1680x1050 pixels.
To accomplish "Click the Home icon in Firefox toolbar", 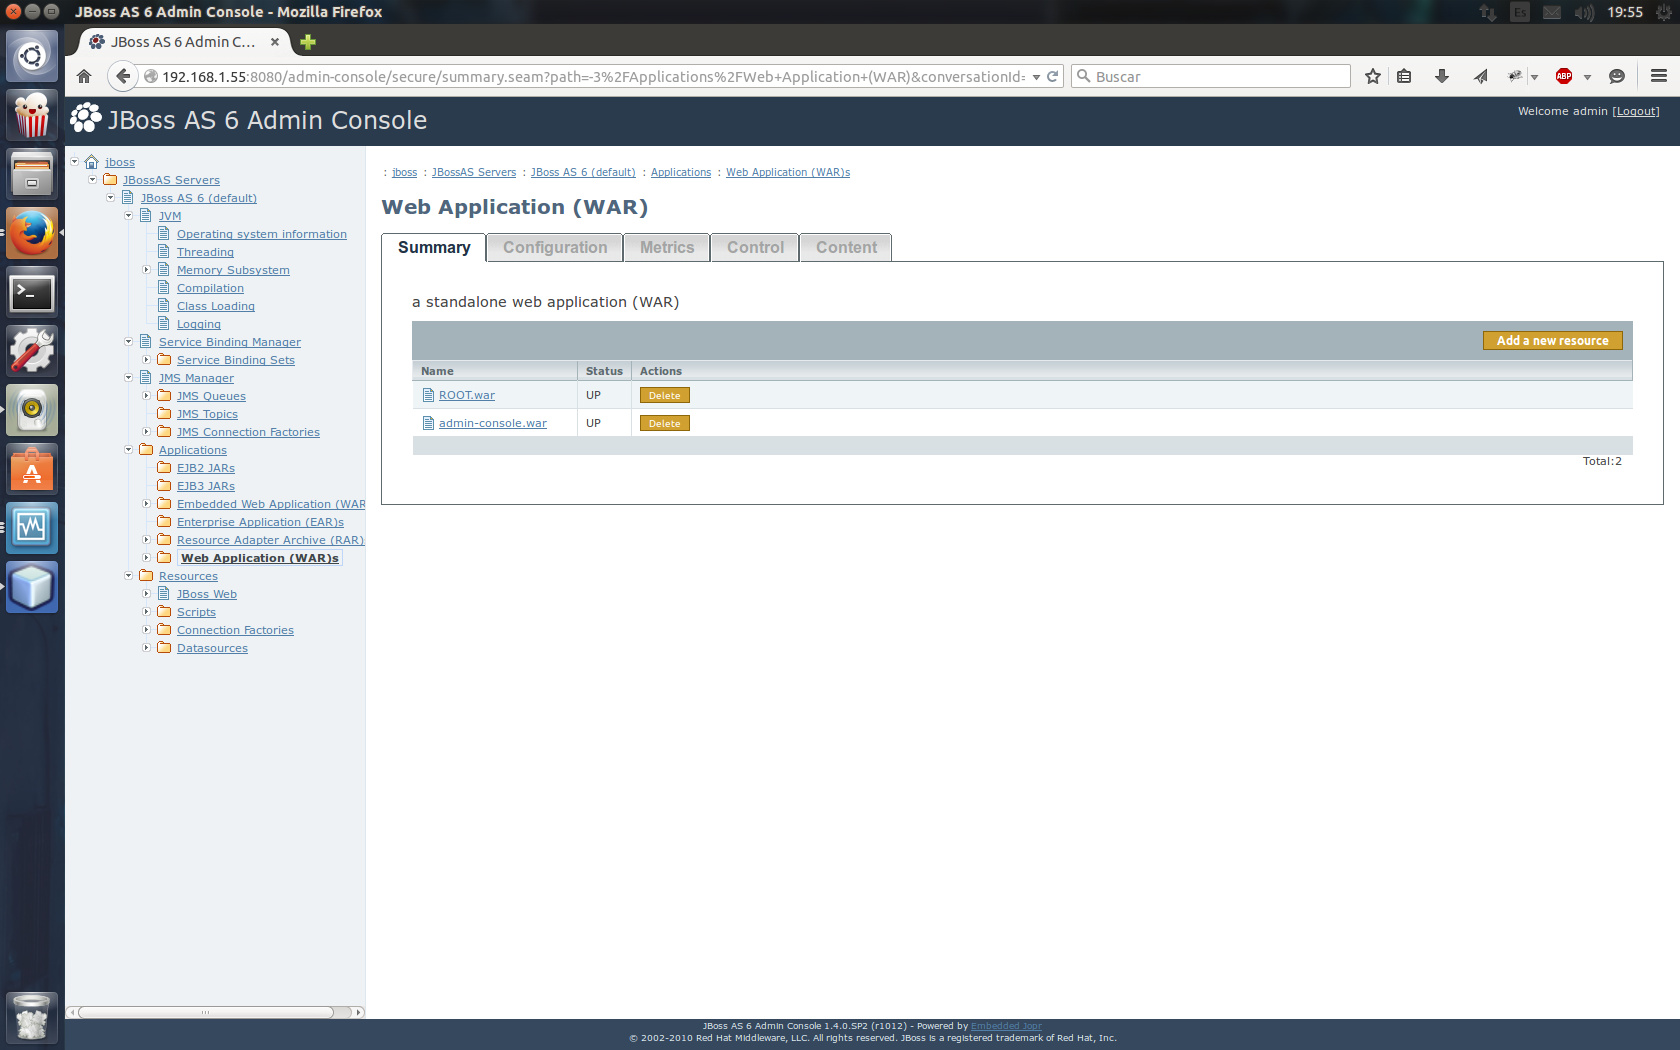I will 84,76.
